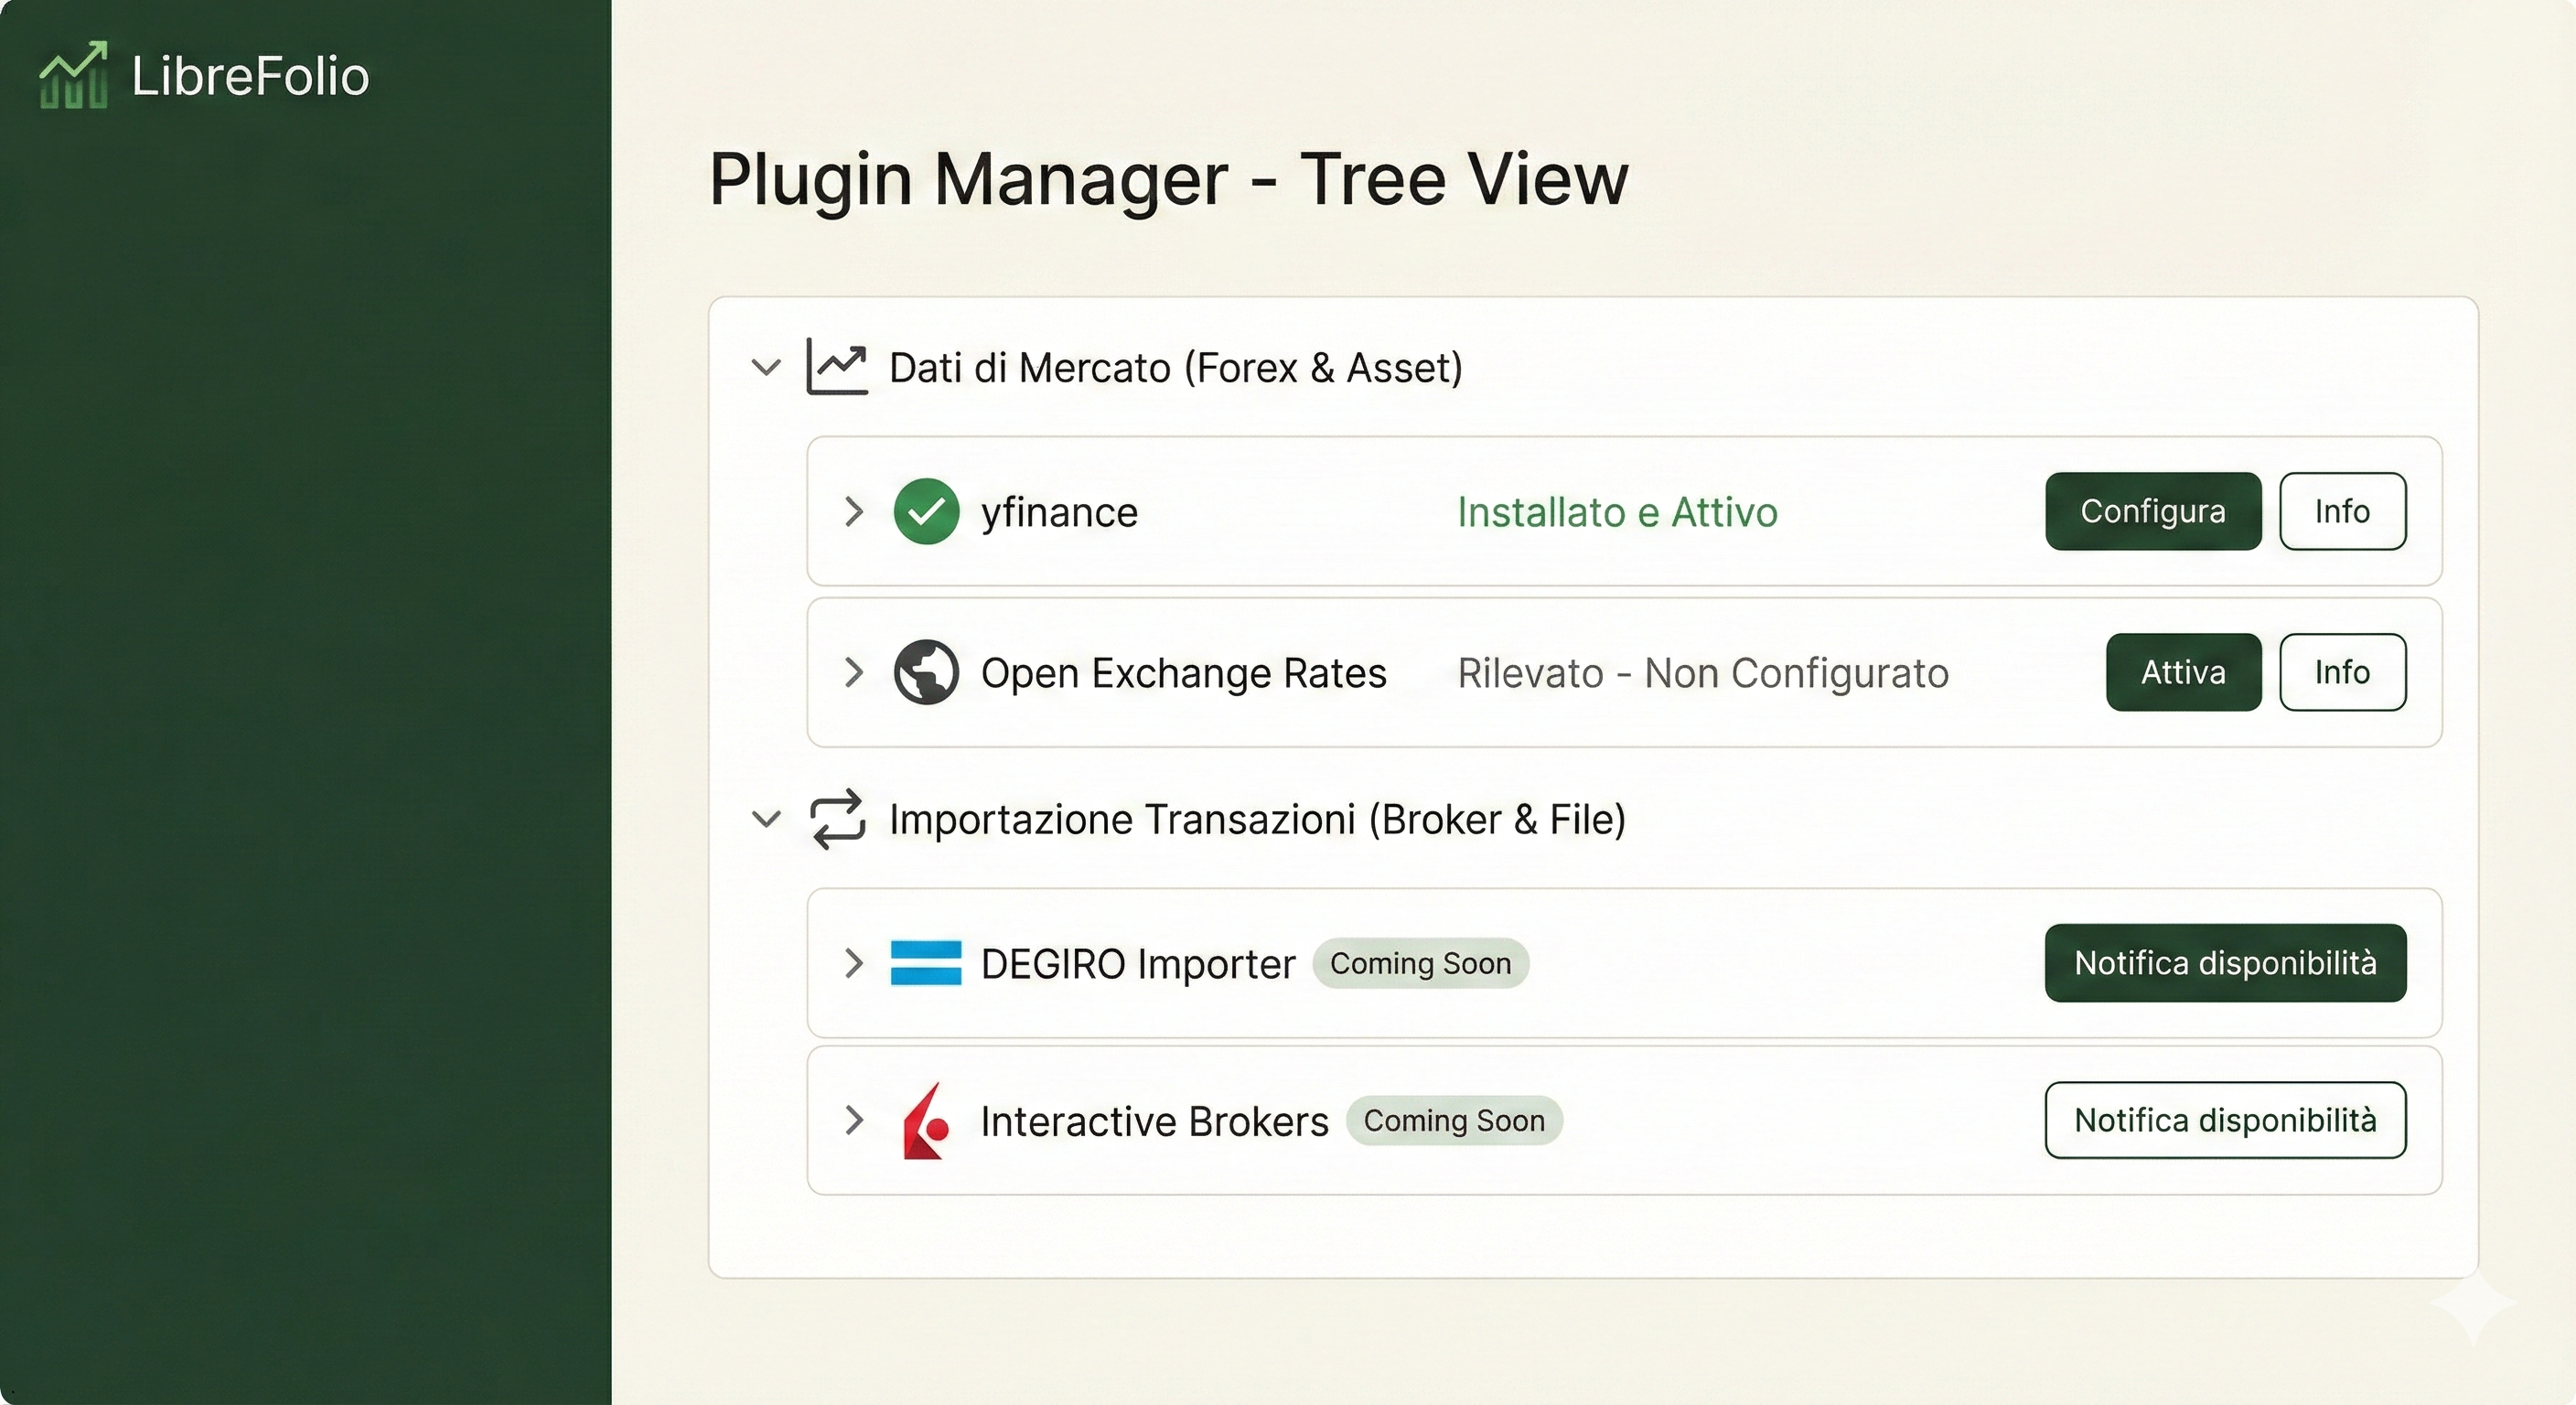The width and height of the screenshot is (2576, 1405).
Task: Click the Plugin Manager - Tree View title
Action: coord(1169,180)
